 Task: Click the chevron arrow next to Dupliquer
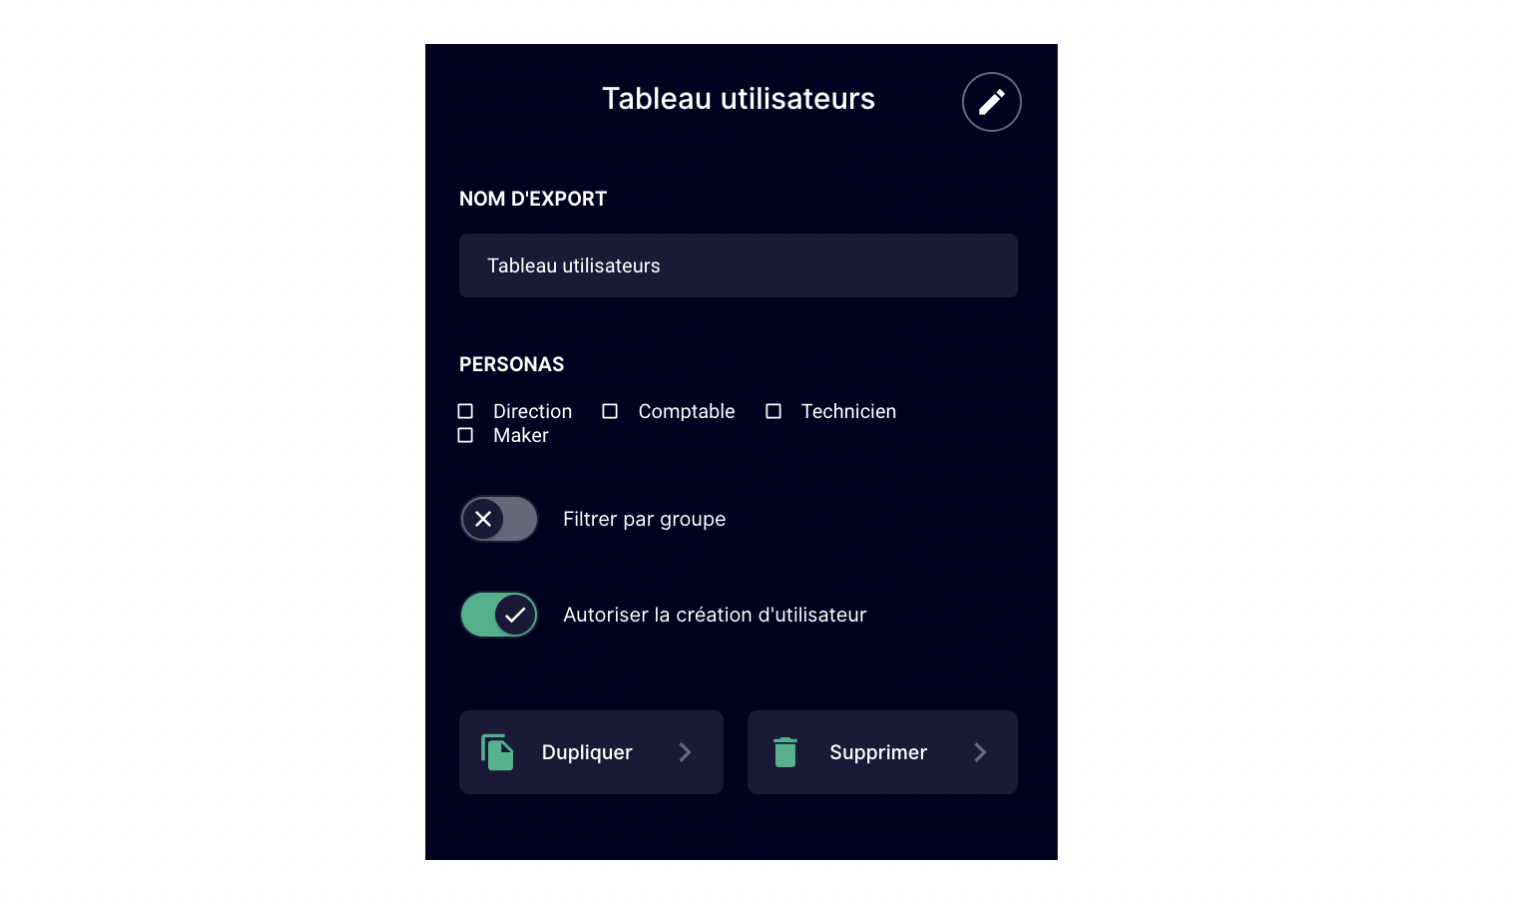685,752
